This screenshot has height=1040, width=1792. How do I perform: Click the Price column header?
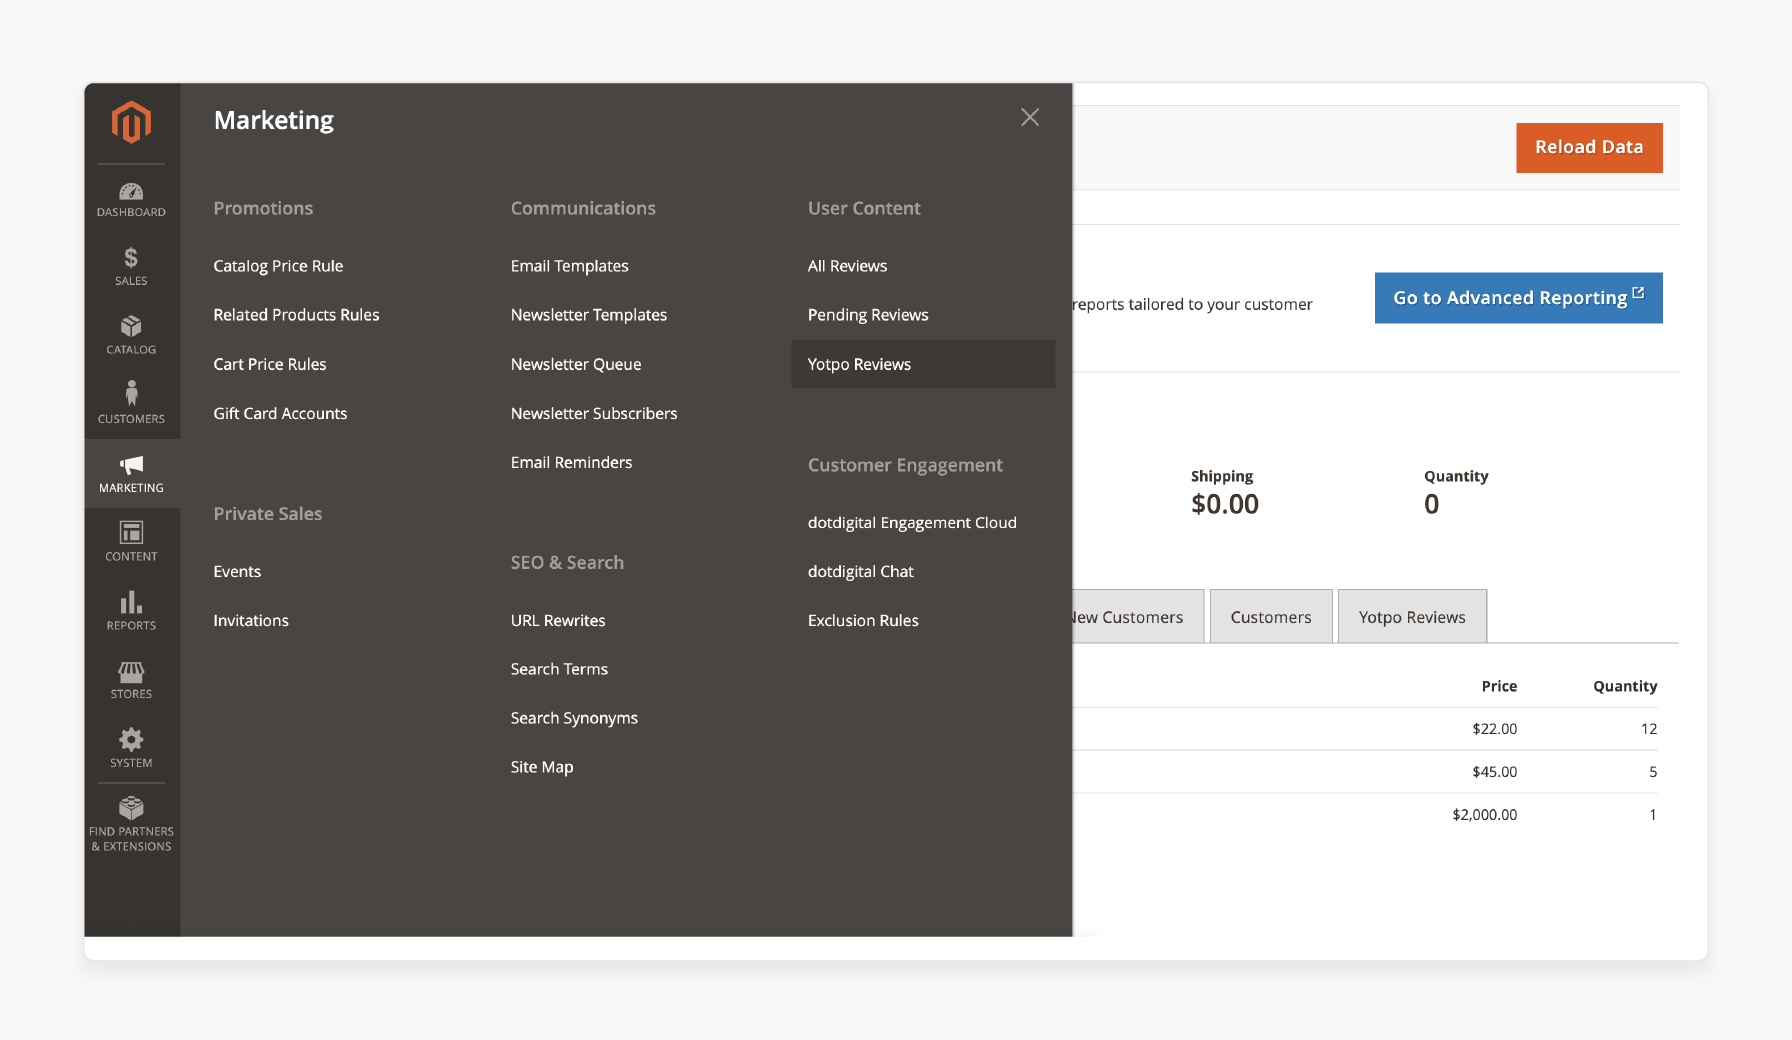[1499, 686]
